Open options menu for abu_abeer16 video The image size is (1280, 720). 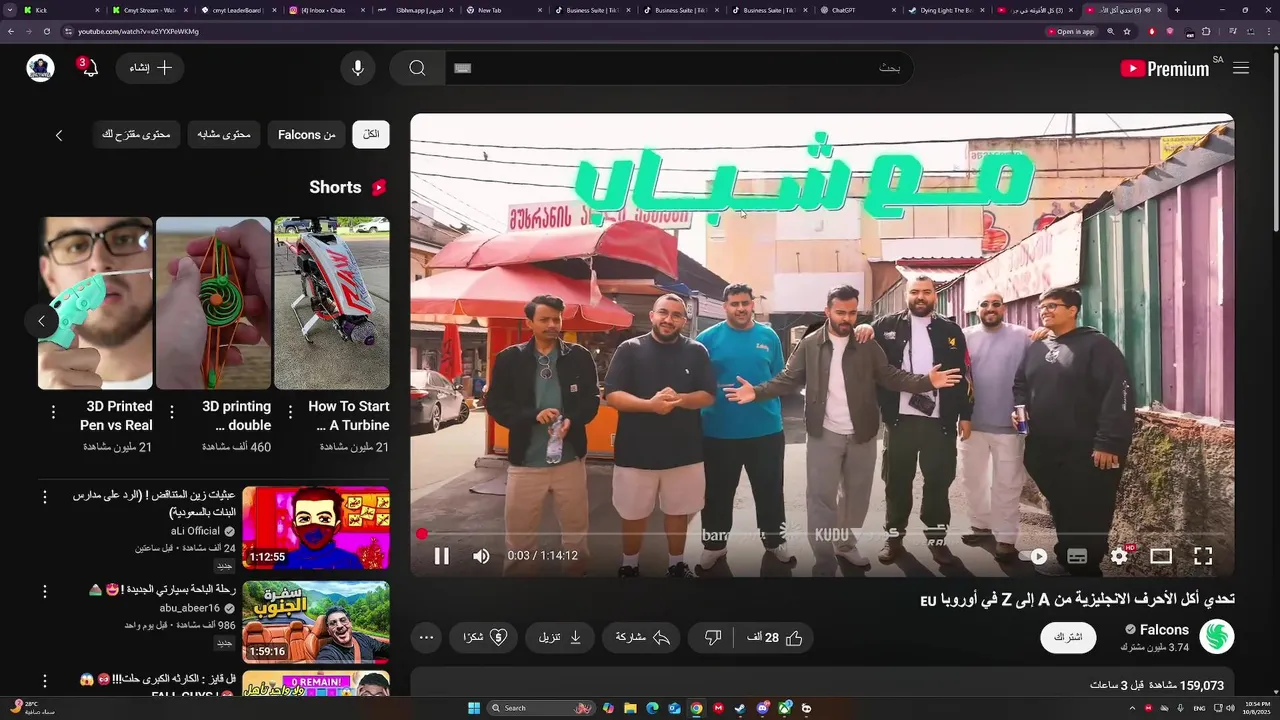[44, 591]
